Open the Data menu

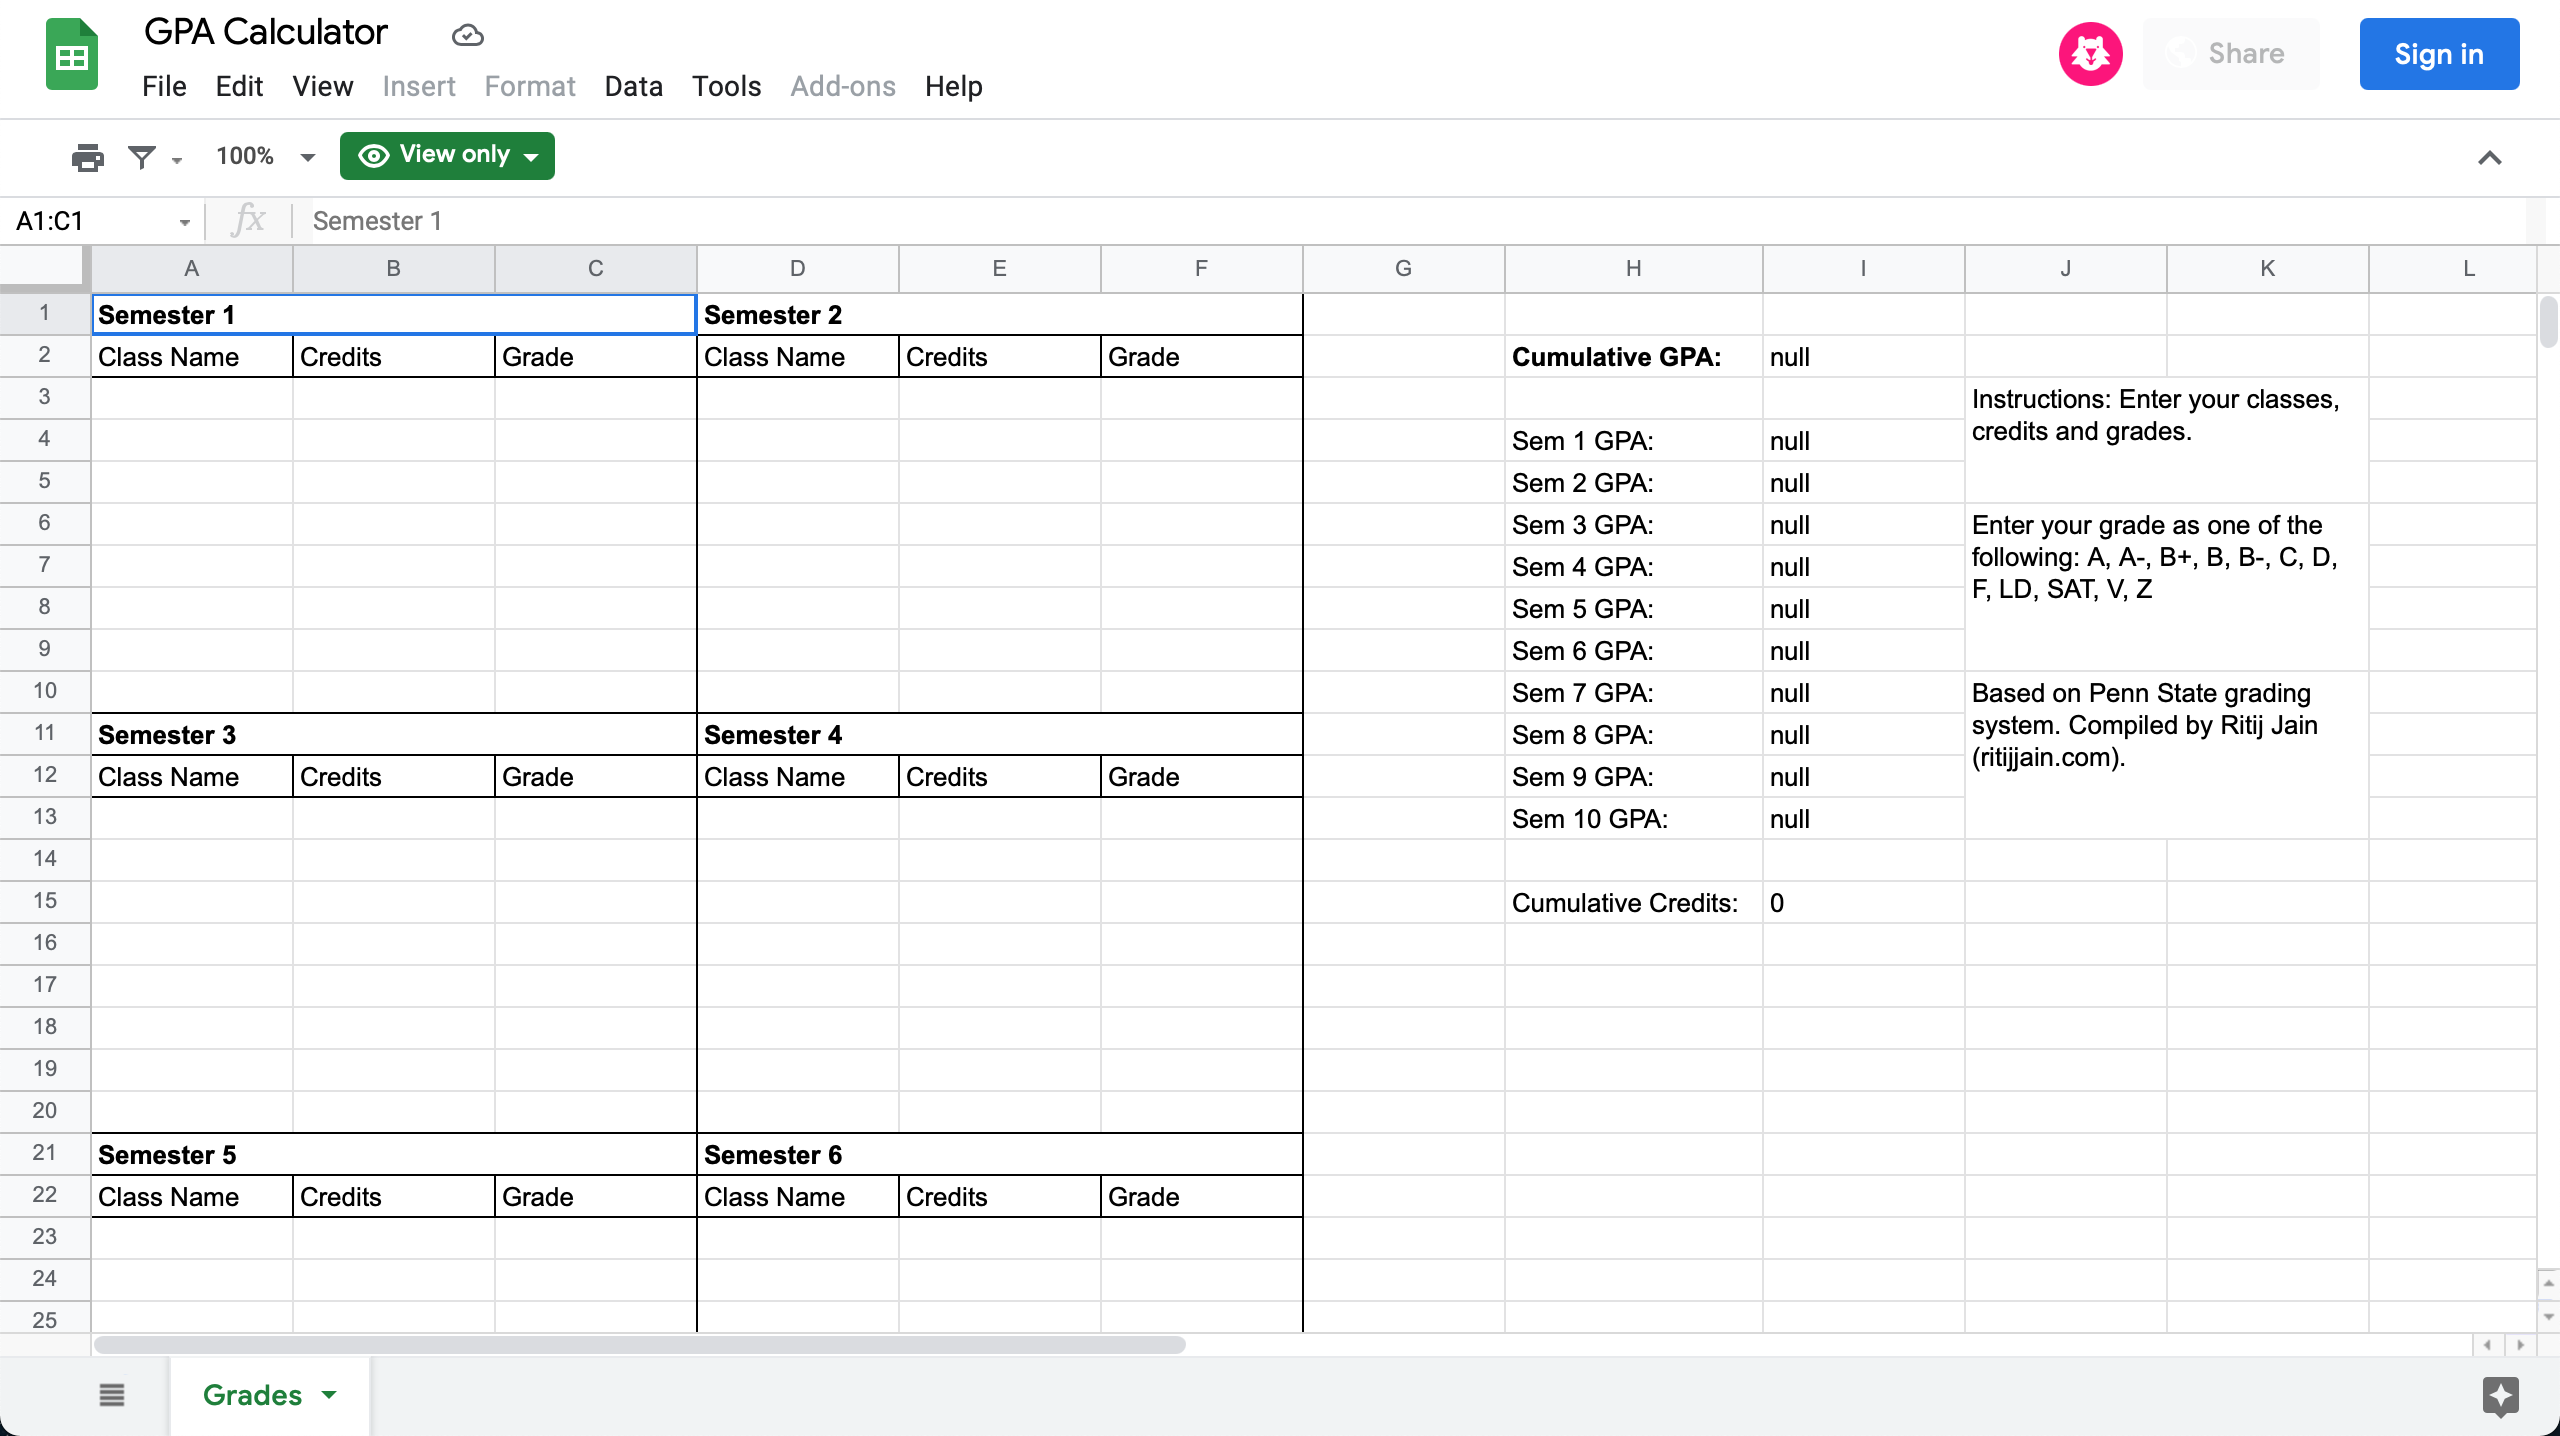coord(633,86)
